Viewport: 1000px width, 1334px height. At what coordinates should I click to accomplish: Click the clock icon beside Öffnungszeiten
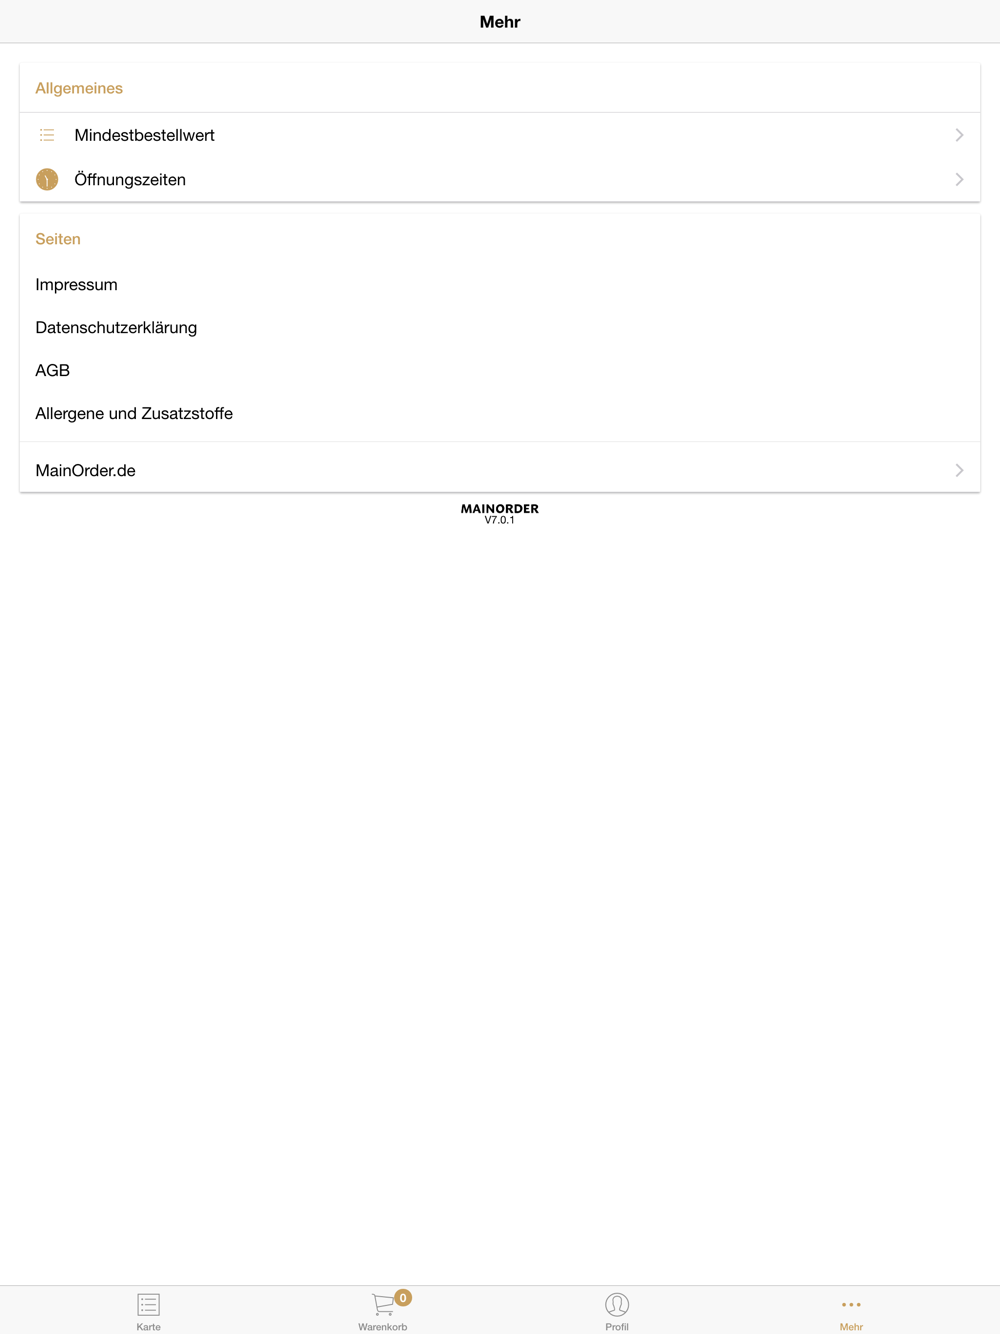coord(47,179)
